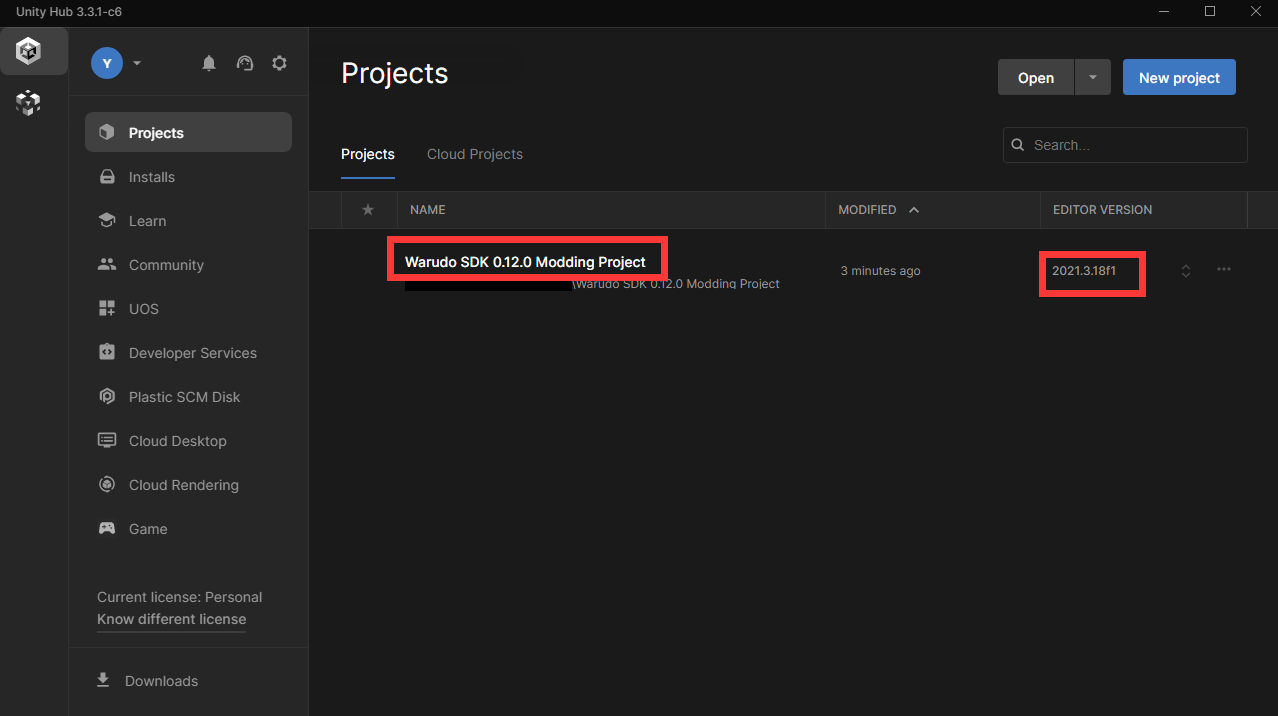
Task: Open Cloud Rendering
Action: [188, 485]
